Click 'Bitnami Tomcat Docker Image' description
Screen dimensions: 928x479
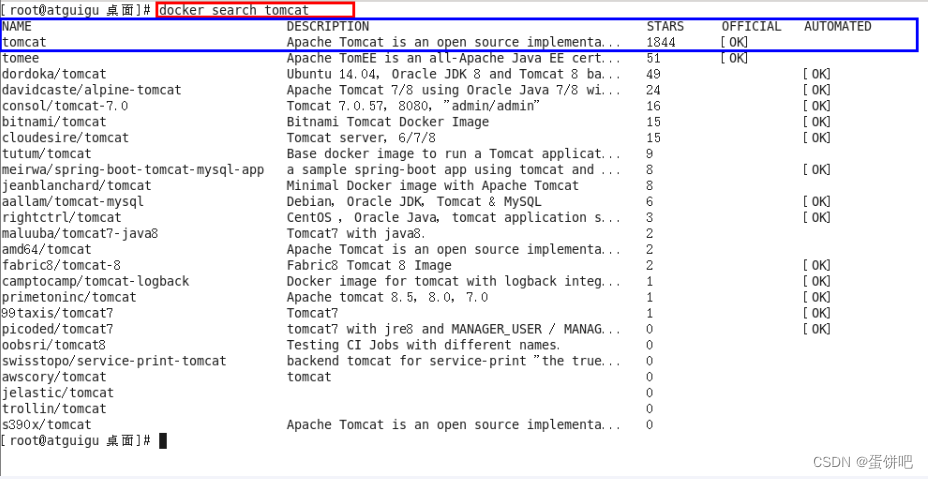click(388, 123)
